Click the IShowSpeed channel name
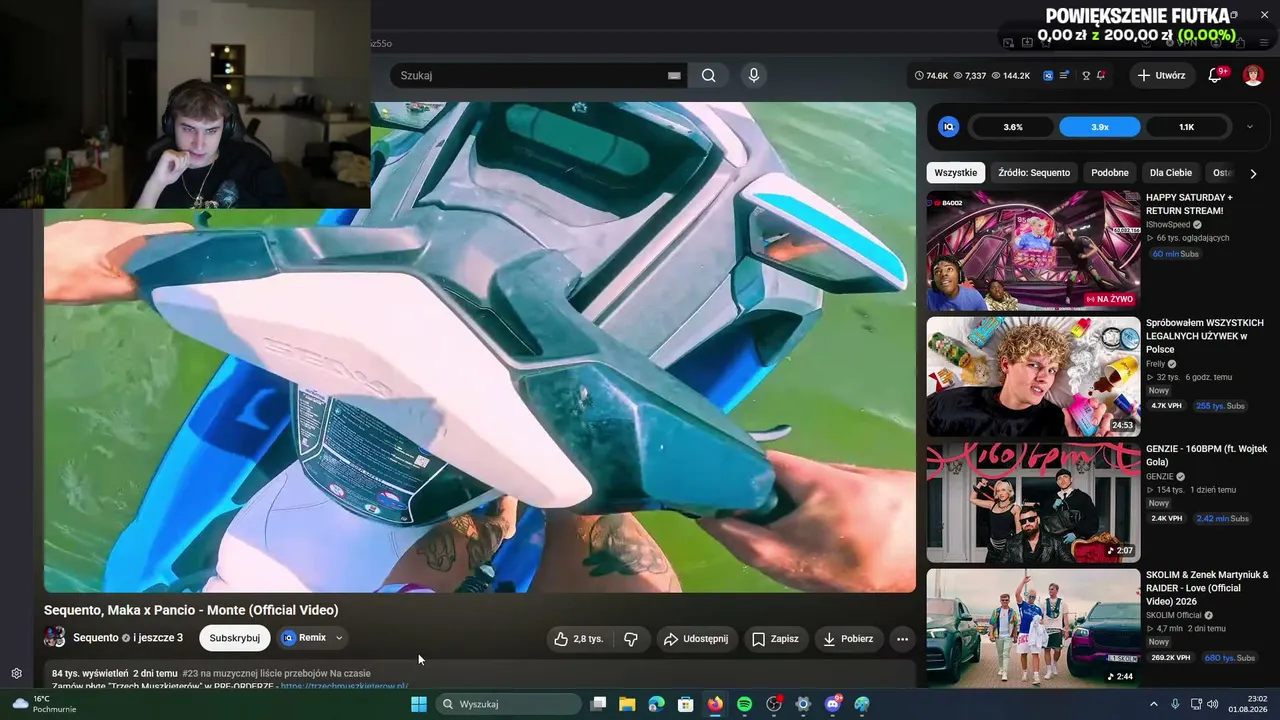Image resolution: width=1280 pixels, height=720 pixels. (1168, 225)
